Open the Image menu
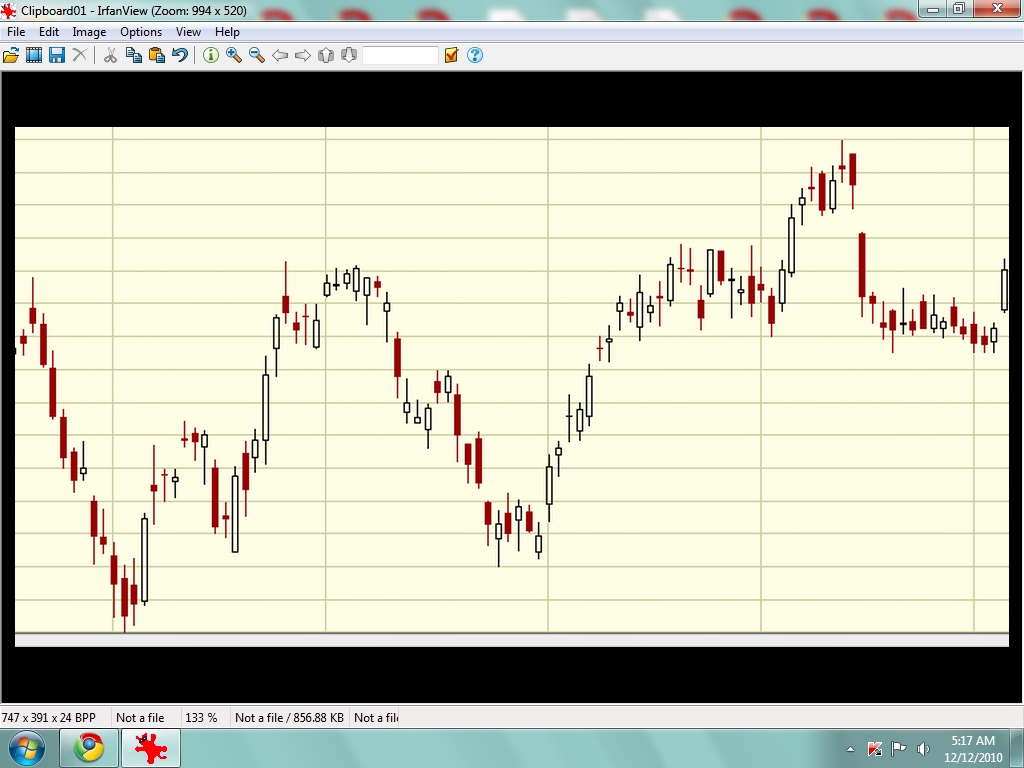 89,32
